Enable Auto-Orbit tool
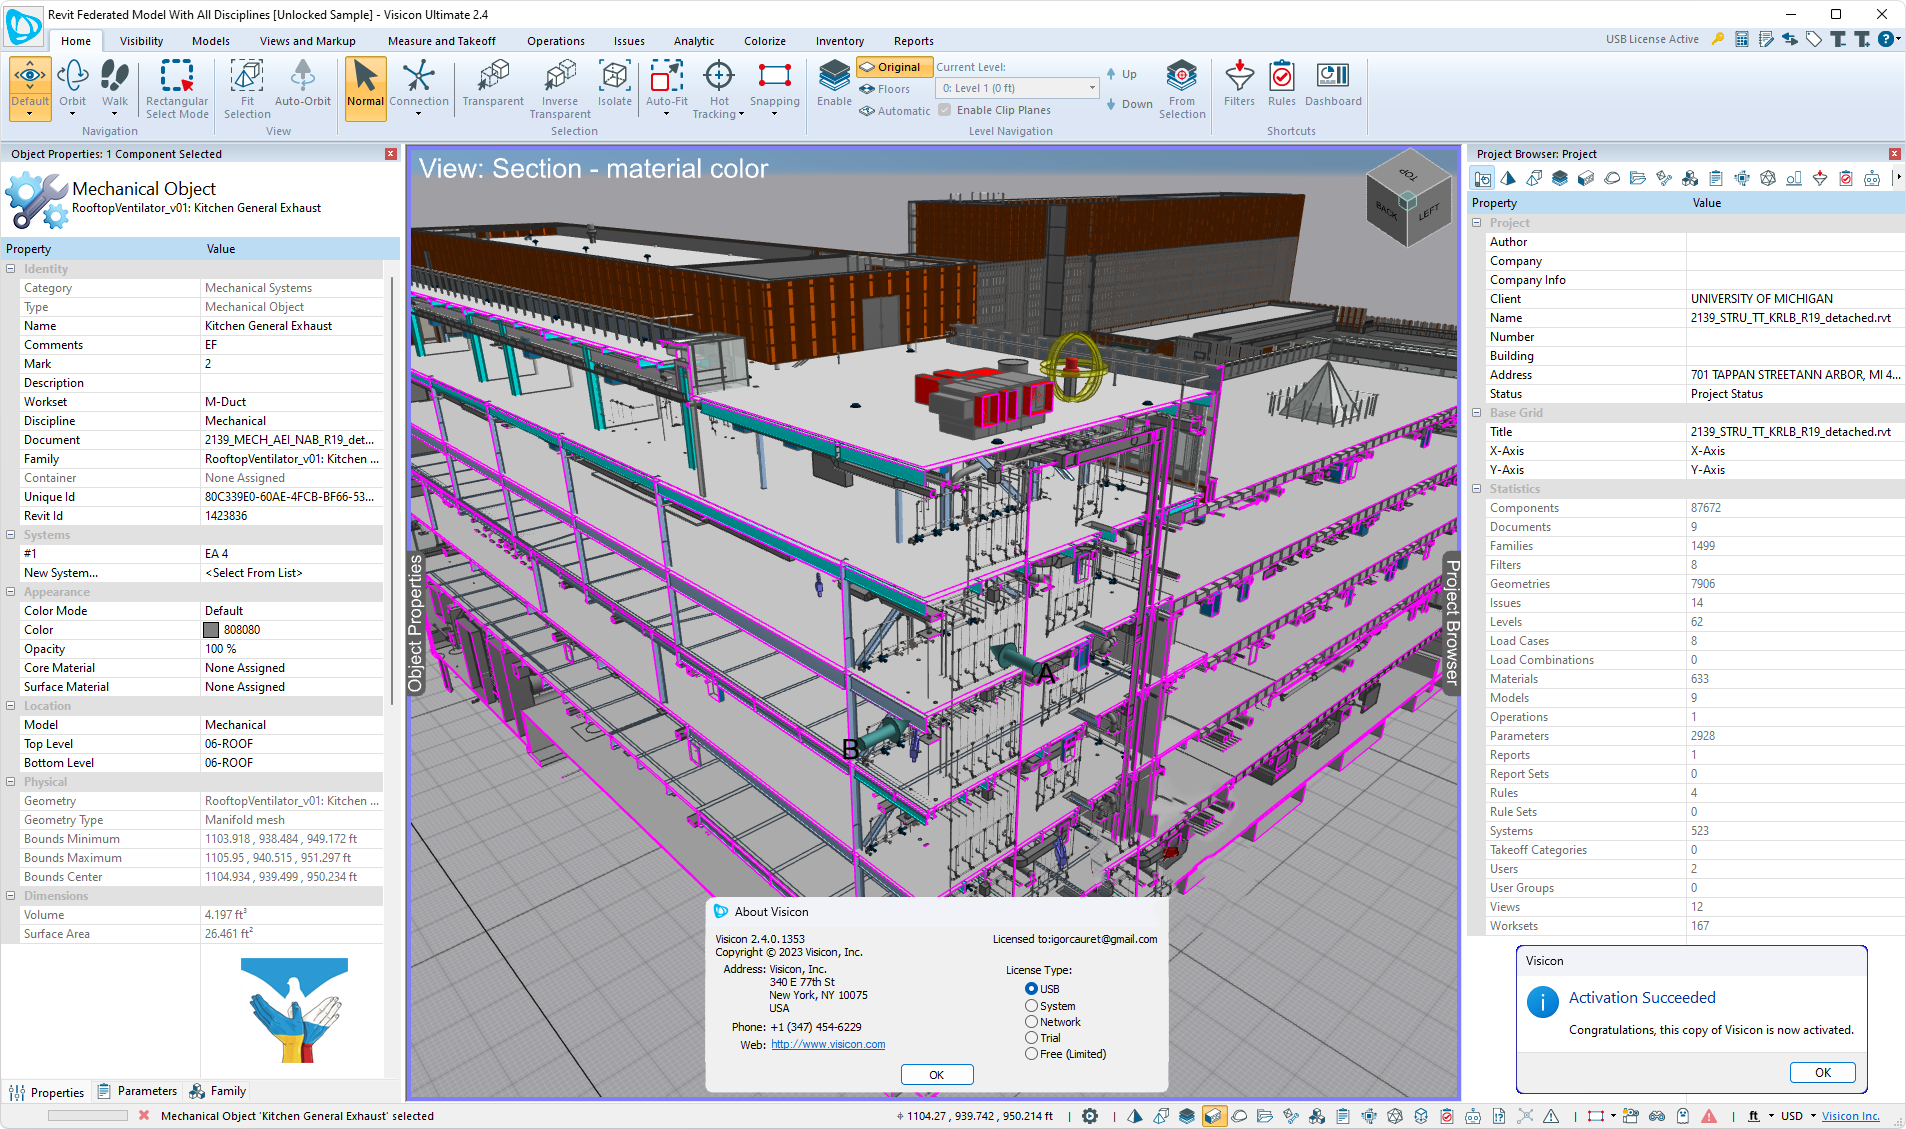This screenshot has width=1906, height=1129. pyautogui.click(x=303, y=83)
